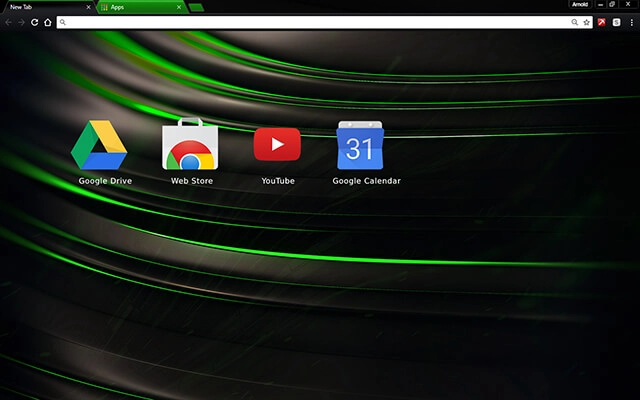Open the Google Drive app
The image size is (640, 400).
[99, 144]
